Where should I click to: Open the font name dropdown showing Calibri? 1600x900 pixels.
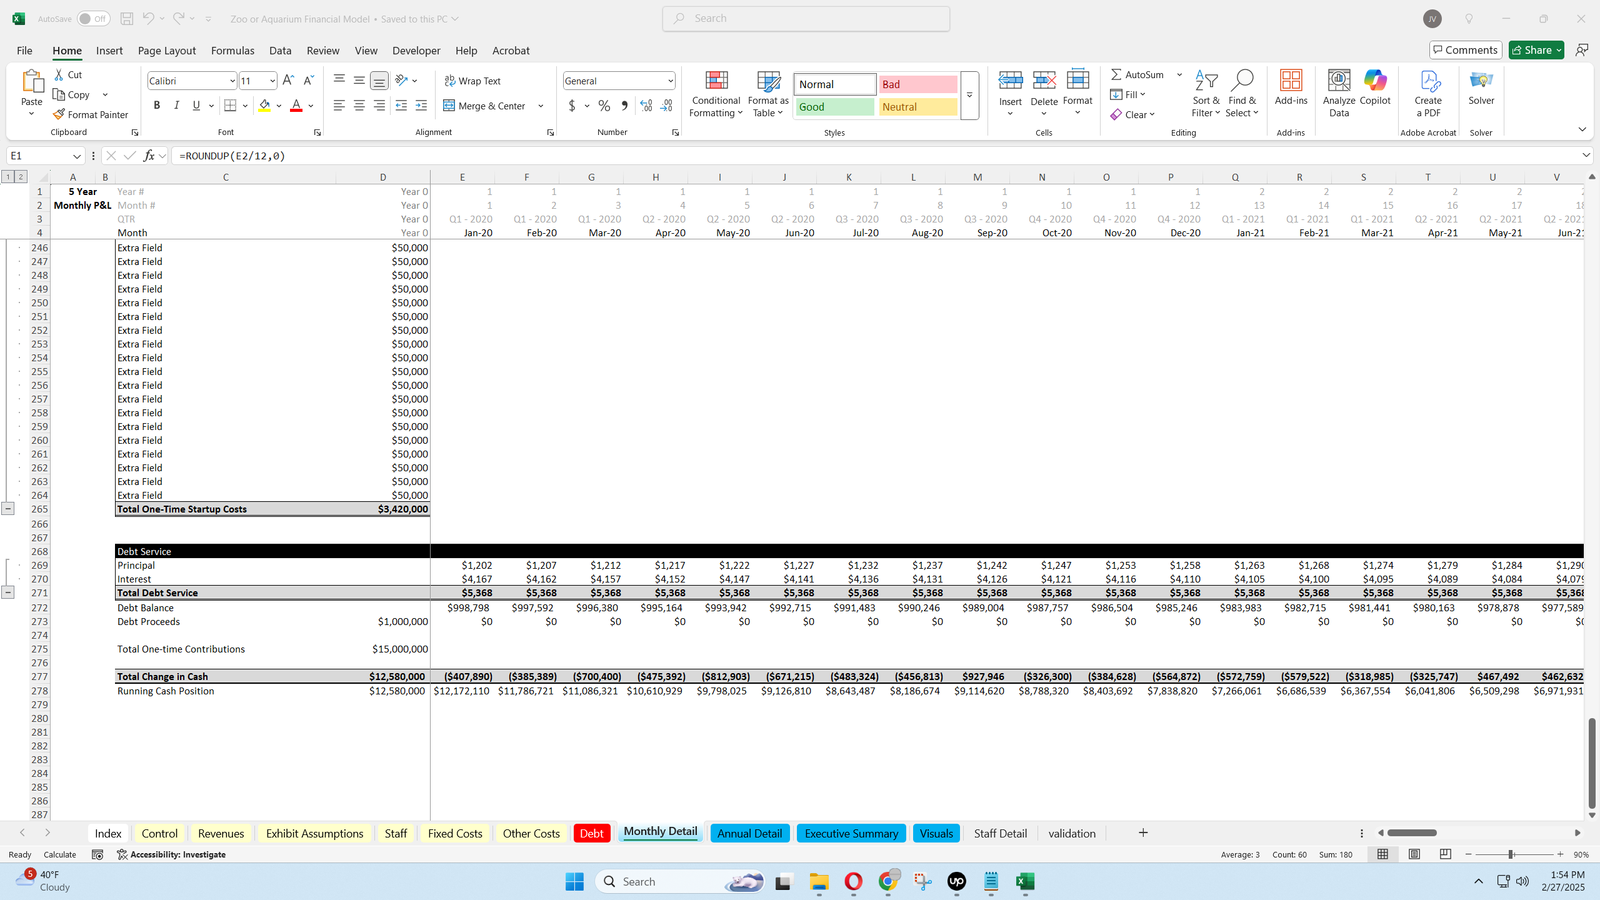[x=232, y=81]
